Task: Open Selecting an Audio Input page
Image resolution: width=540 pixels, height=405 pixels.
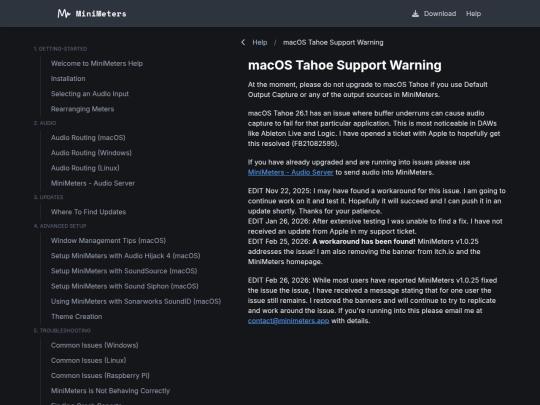Action: click(x=90, y=94)
